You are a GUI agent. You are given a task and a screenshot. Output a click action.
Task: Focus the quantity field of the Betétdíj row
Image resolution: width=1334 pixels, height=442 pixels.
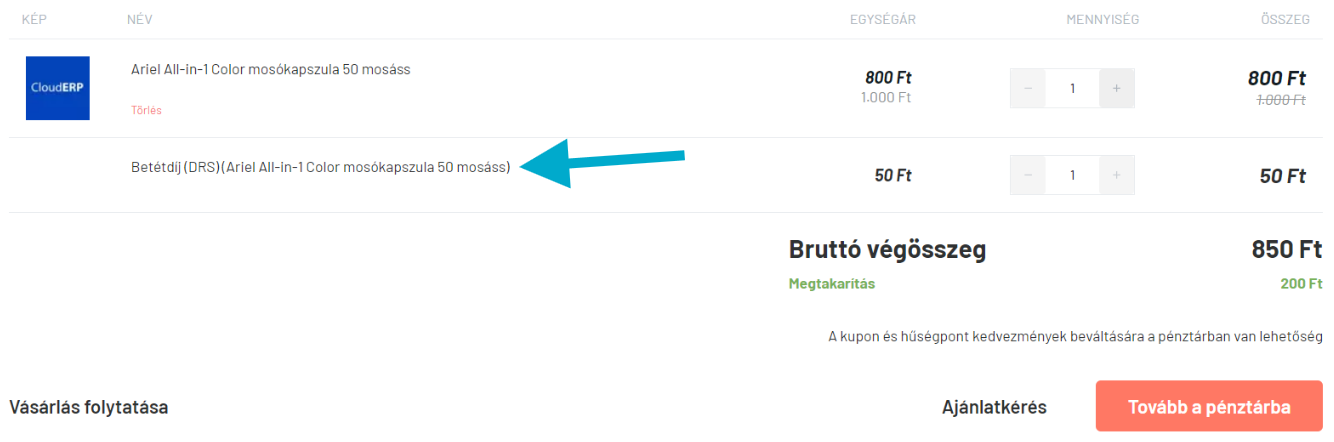1072,175
